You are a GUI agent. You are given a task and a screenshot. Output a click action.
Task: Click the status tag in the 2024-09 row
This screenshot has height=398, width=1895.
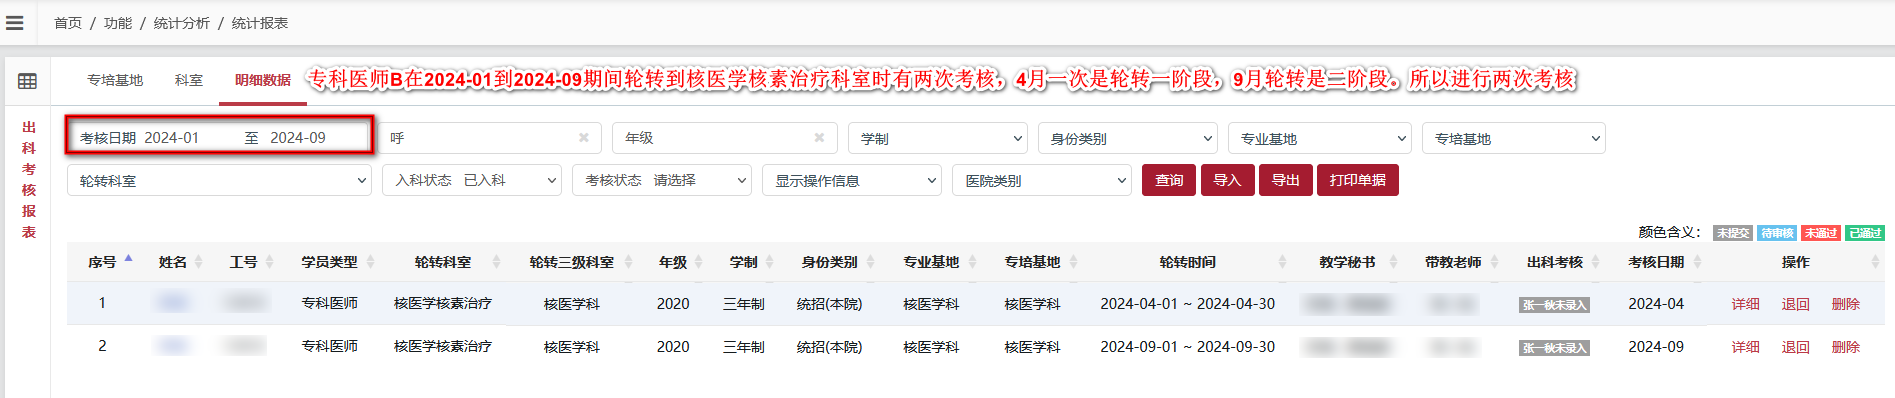point(1554,348)
